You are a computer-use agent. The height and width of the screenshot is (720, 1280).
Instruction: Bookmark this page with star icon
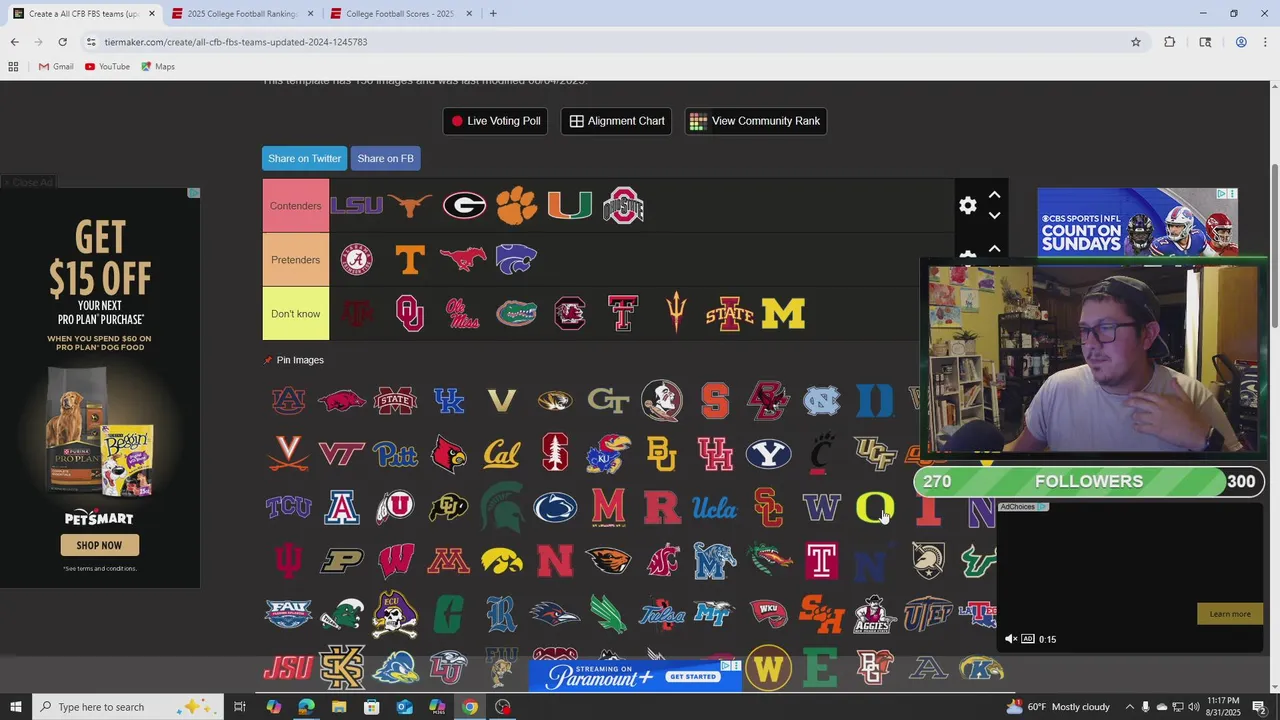[1136, 42]
